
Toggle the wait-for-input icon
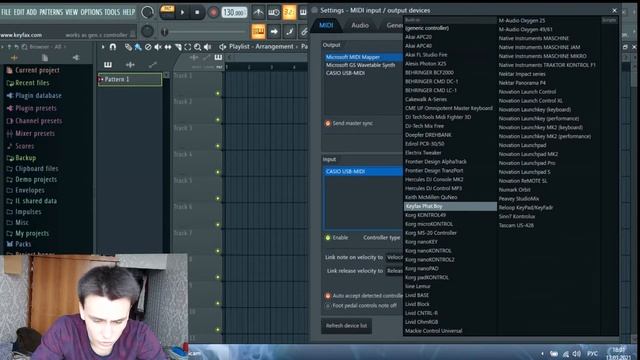[x=273, y=13]
